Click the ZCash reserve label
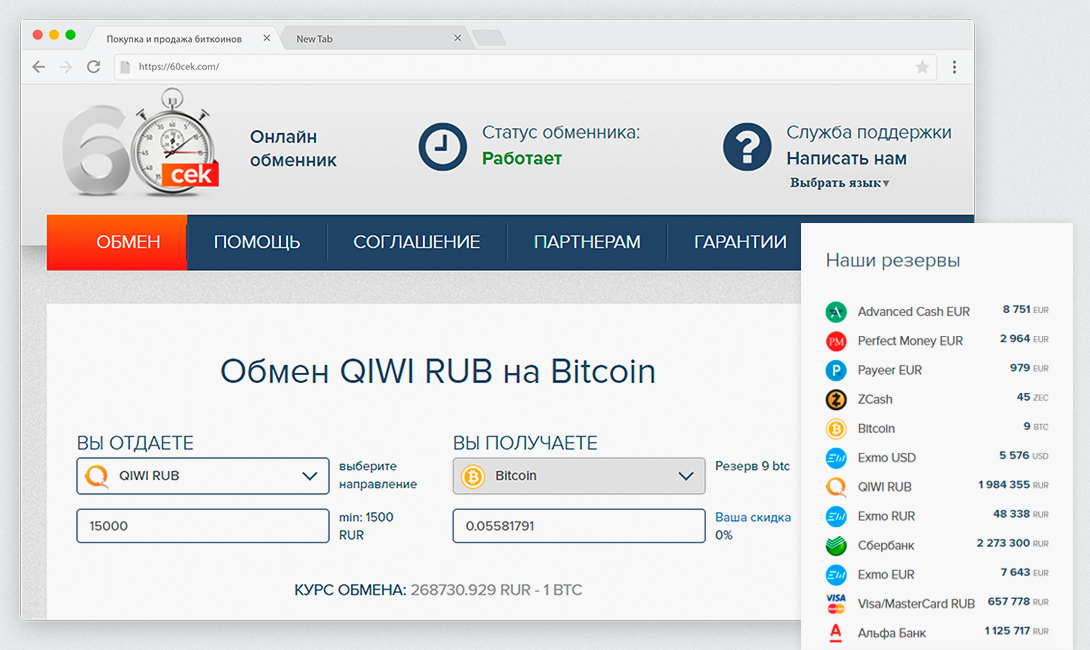 (875, 399)
